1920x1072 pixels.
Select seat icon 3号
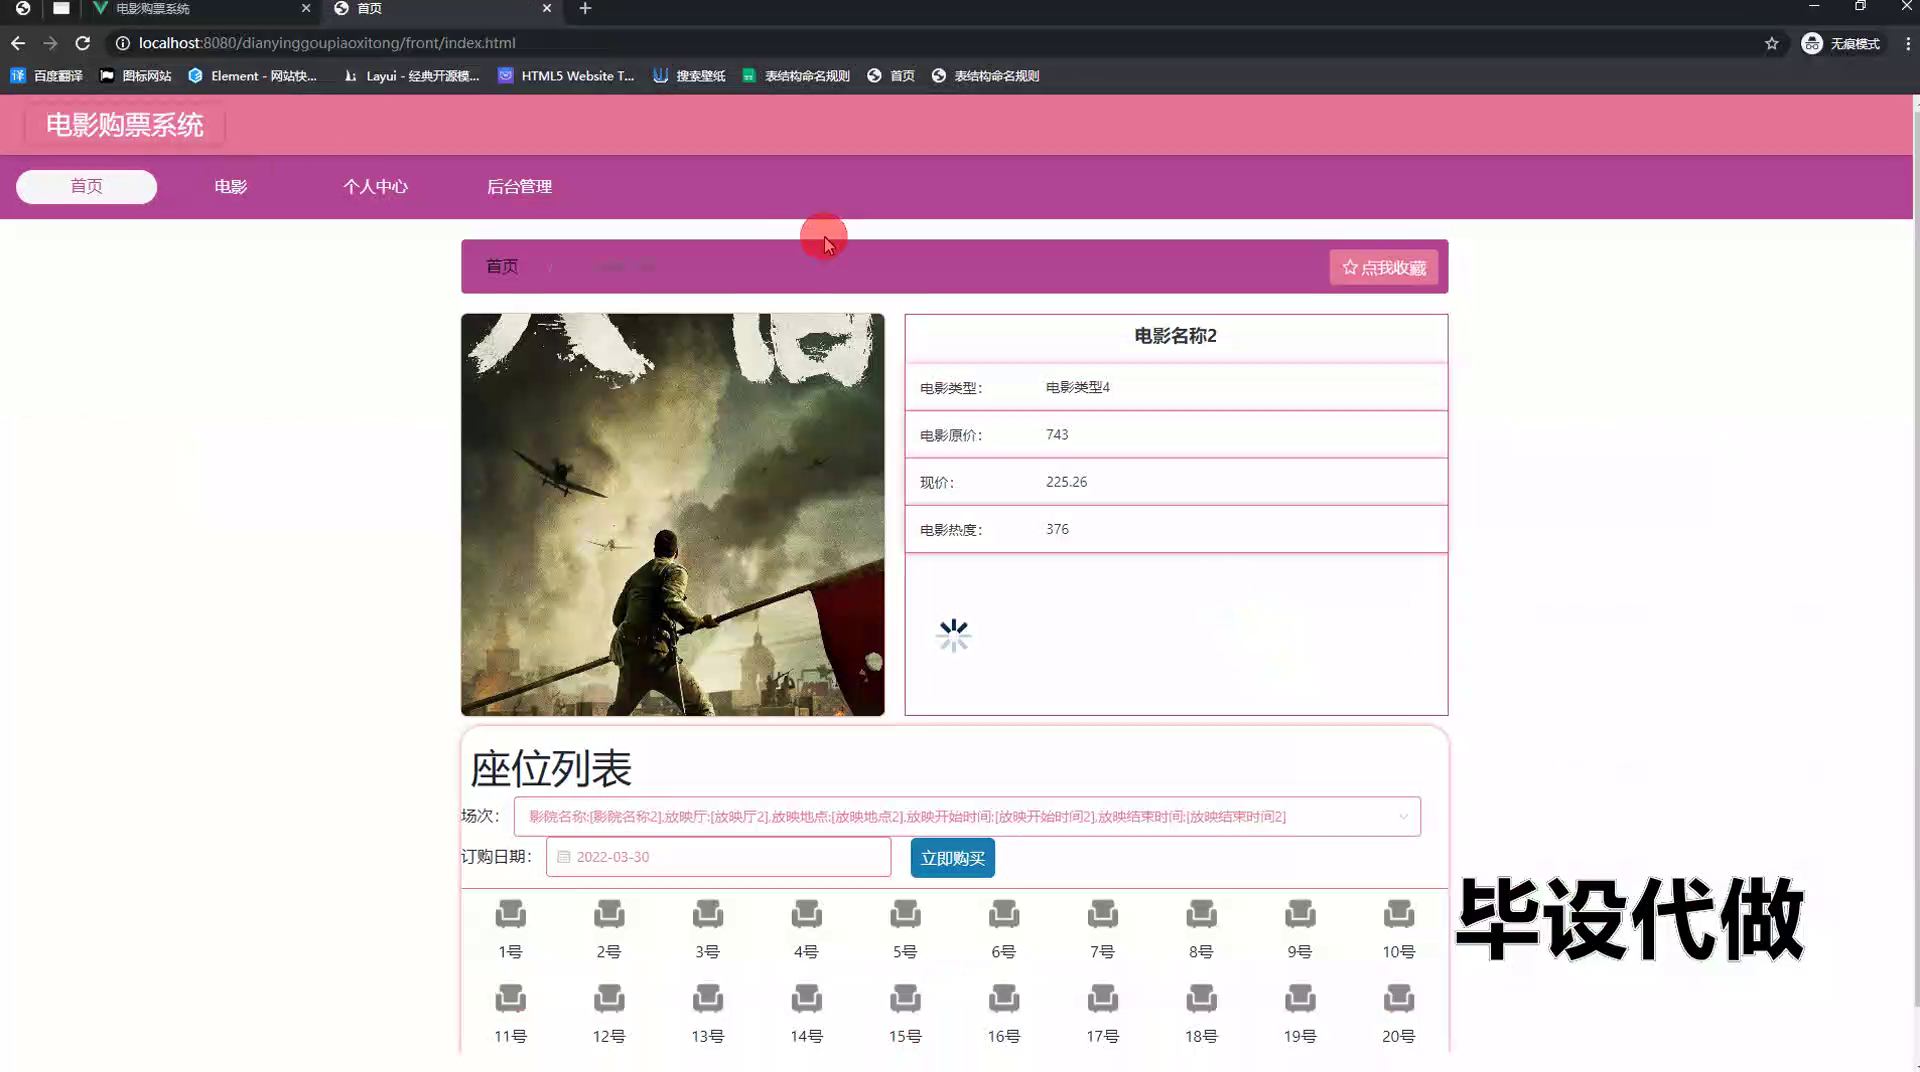click(x=708, y=914)
